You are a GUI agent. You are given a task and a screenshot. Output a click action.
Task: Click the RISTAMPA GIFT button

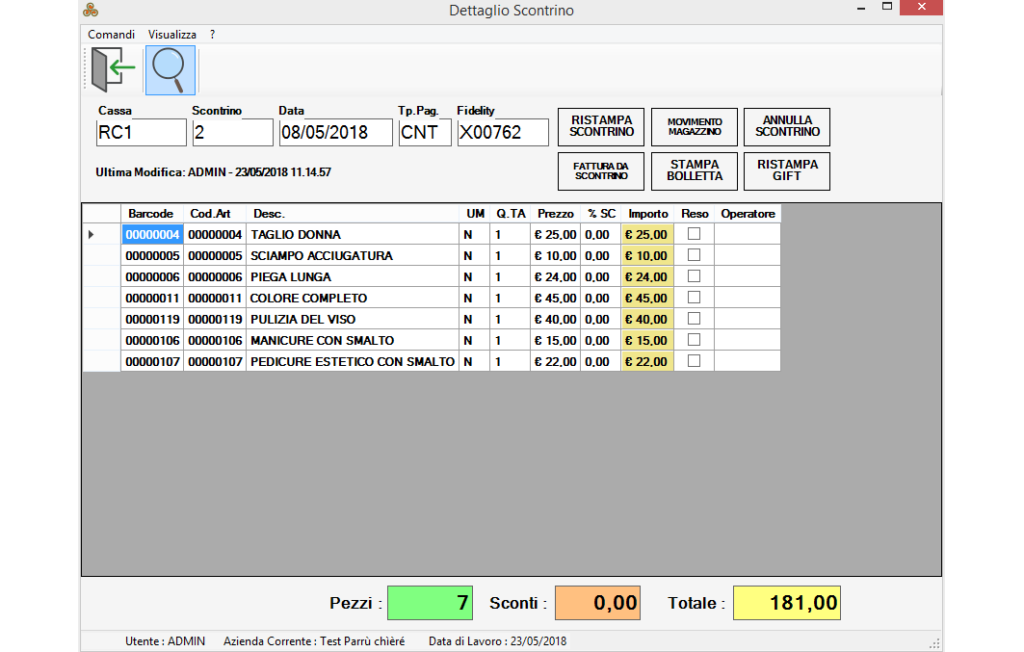[787, 171]
